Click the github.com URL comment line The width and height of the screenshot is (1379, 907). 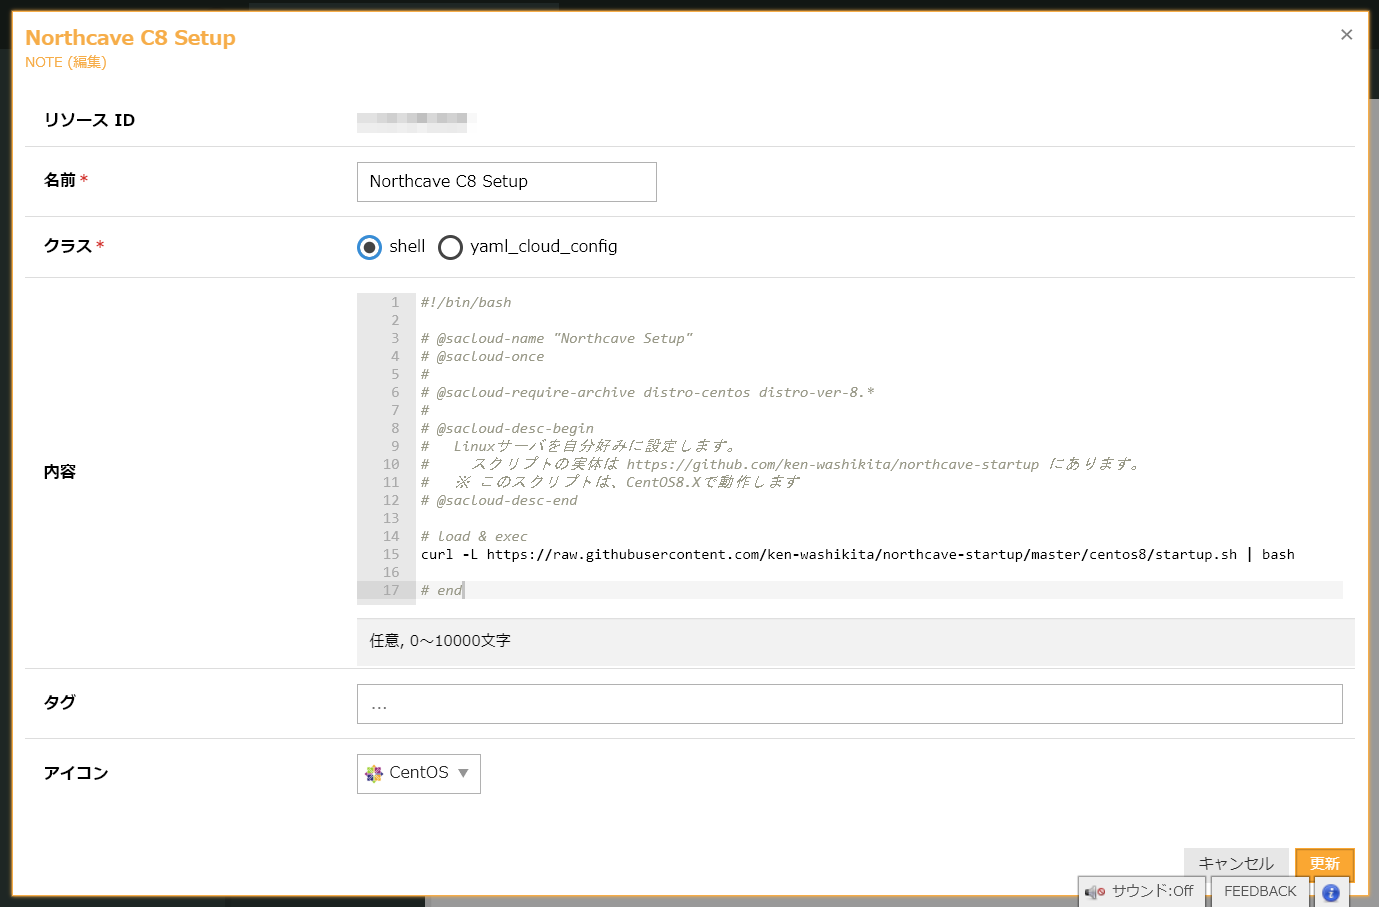pos(781,464)
